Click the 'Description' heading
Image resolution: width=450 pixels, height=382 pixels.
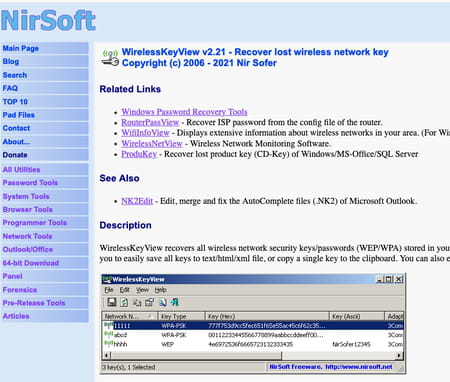pos(125,225)
